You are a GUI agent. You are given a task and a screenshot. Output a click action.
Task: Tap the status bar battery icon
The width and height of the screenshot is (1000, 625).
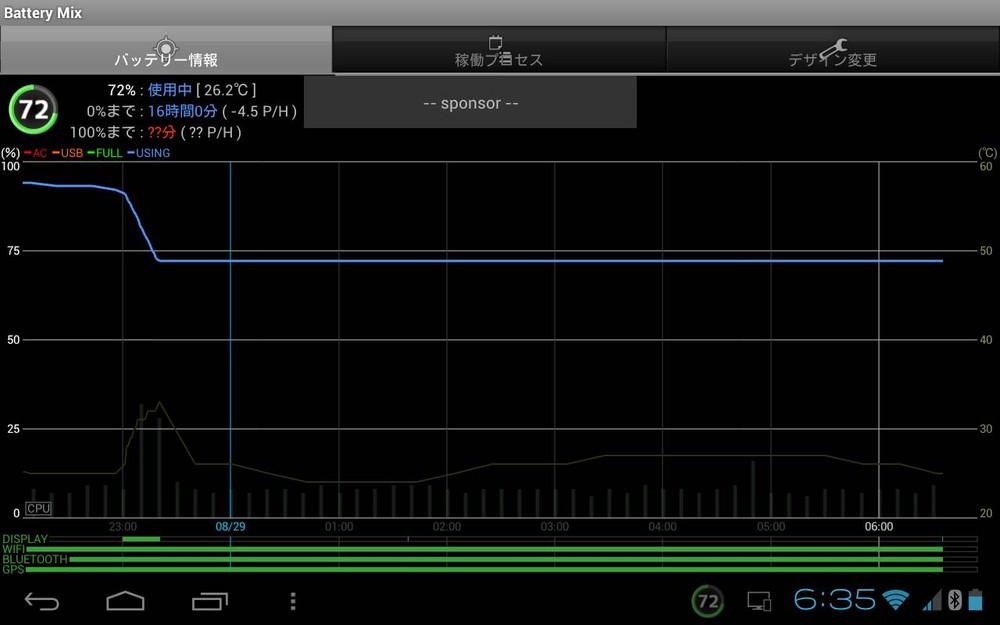pyautogui.click(x=976, y=600)
